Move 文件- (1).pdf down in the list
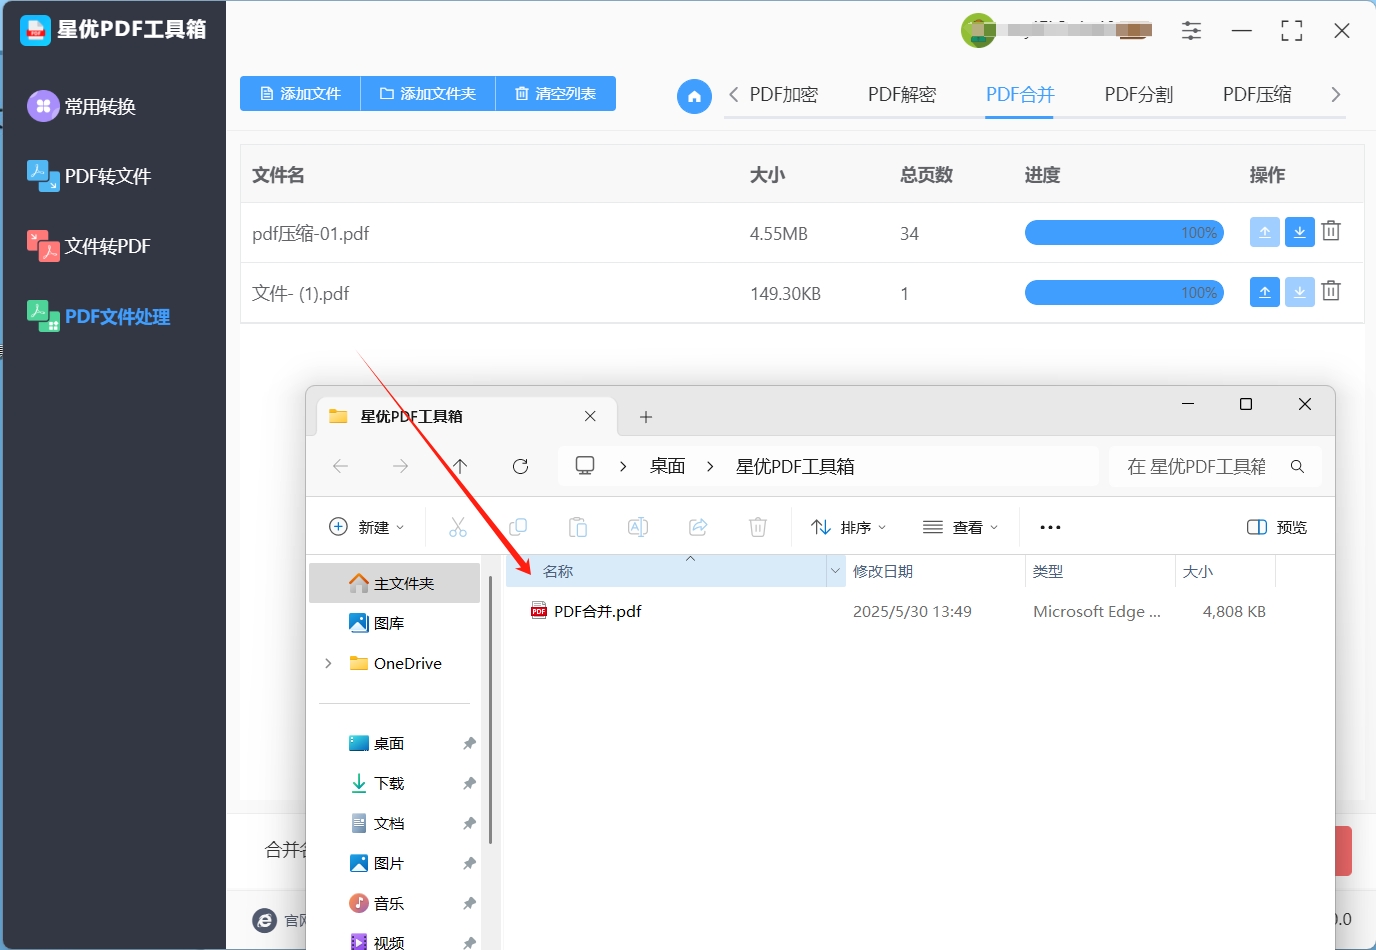The image size is (1376, 950). pyautogui.click(x=1299, y=292)
